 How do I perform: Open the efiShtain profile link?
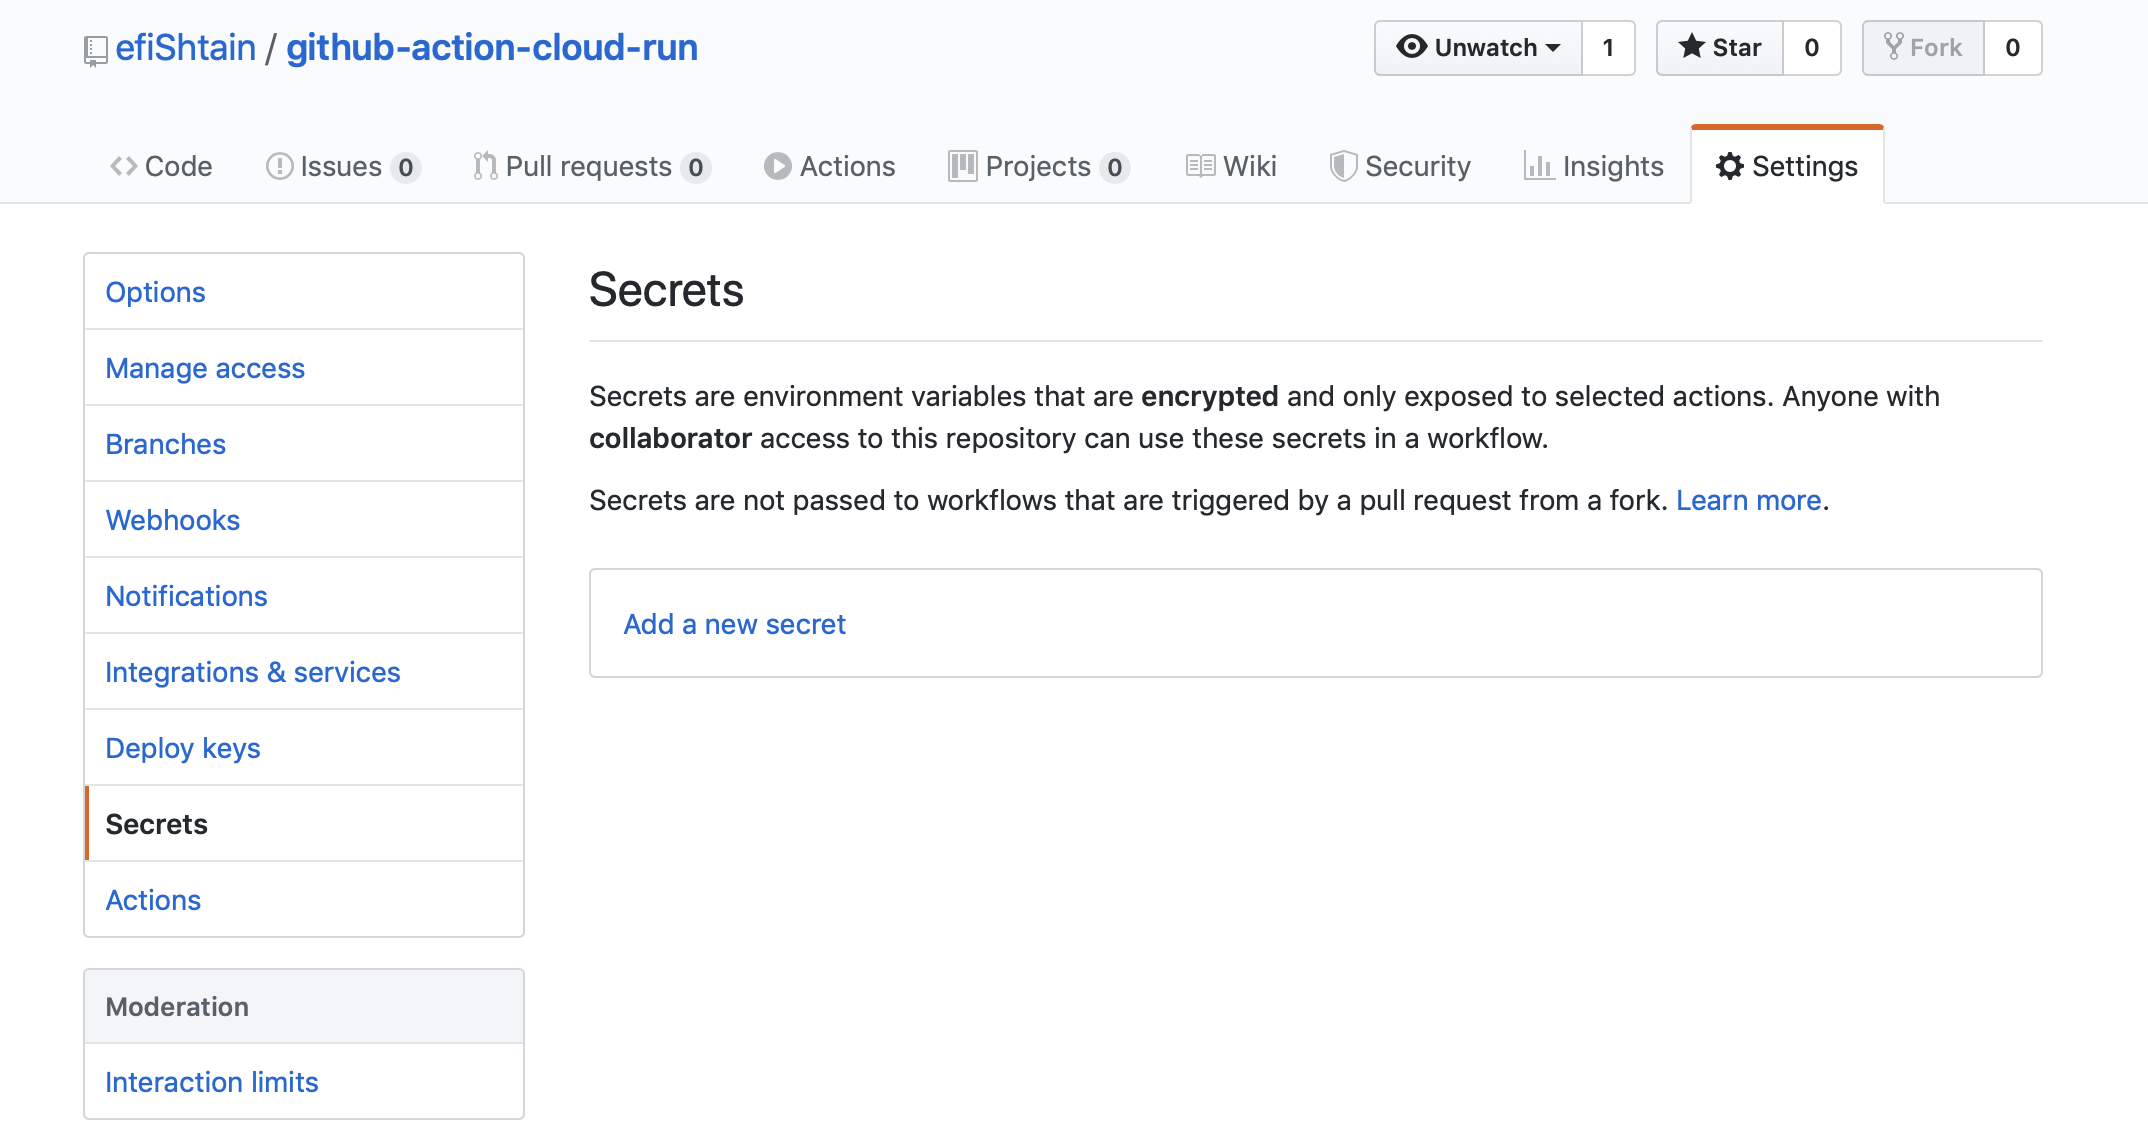click(186, 47)
